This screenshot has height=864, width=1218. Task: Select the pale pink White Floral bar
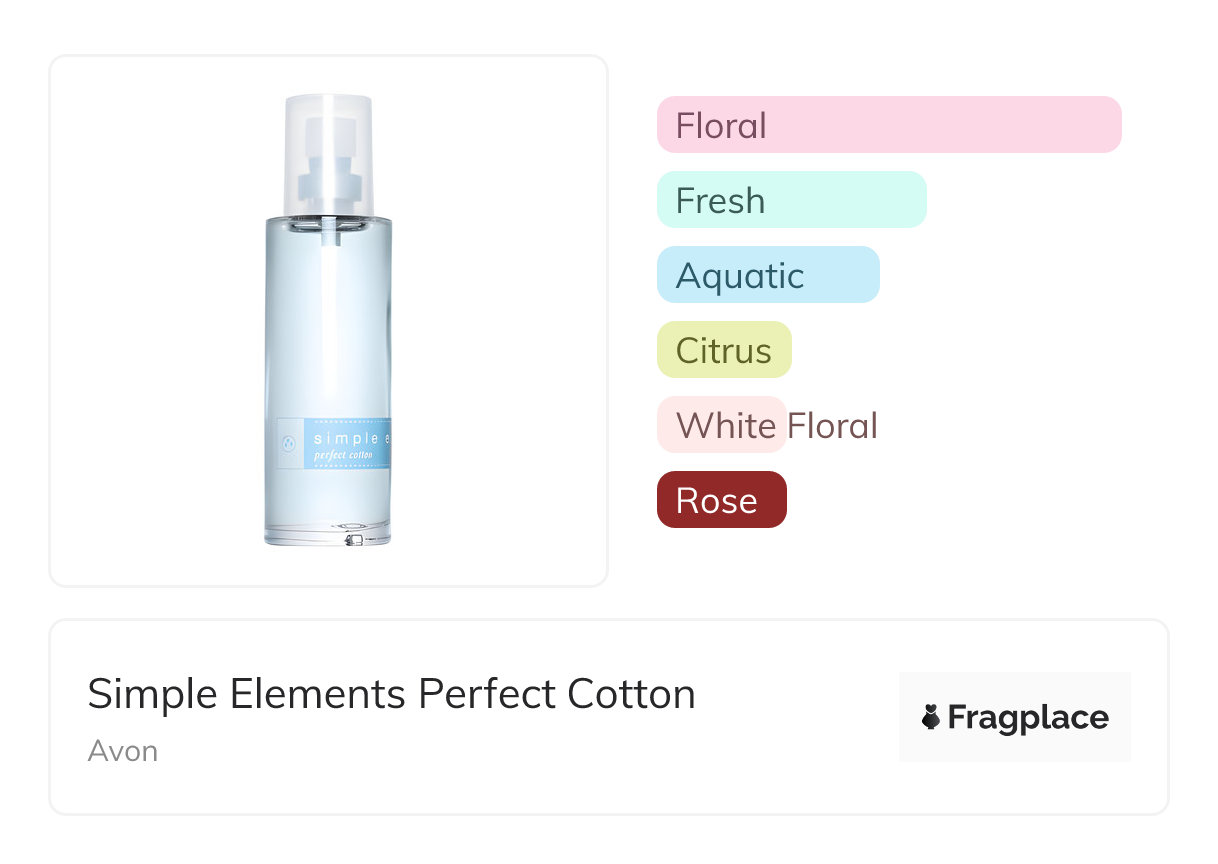point(722,425)
